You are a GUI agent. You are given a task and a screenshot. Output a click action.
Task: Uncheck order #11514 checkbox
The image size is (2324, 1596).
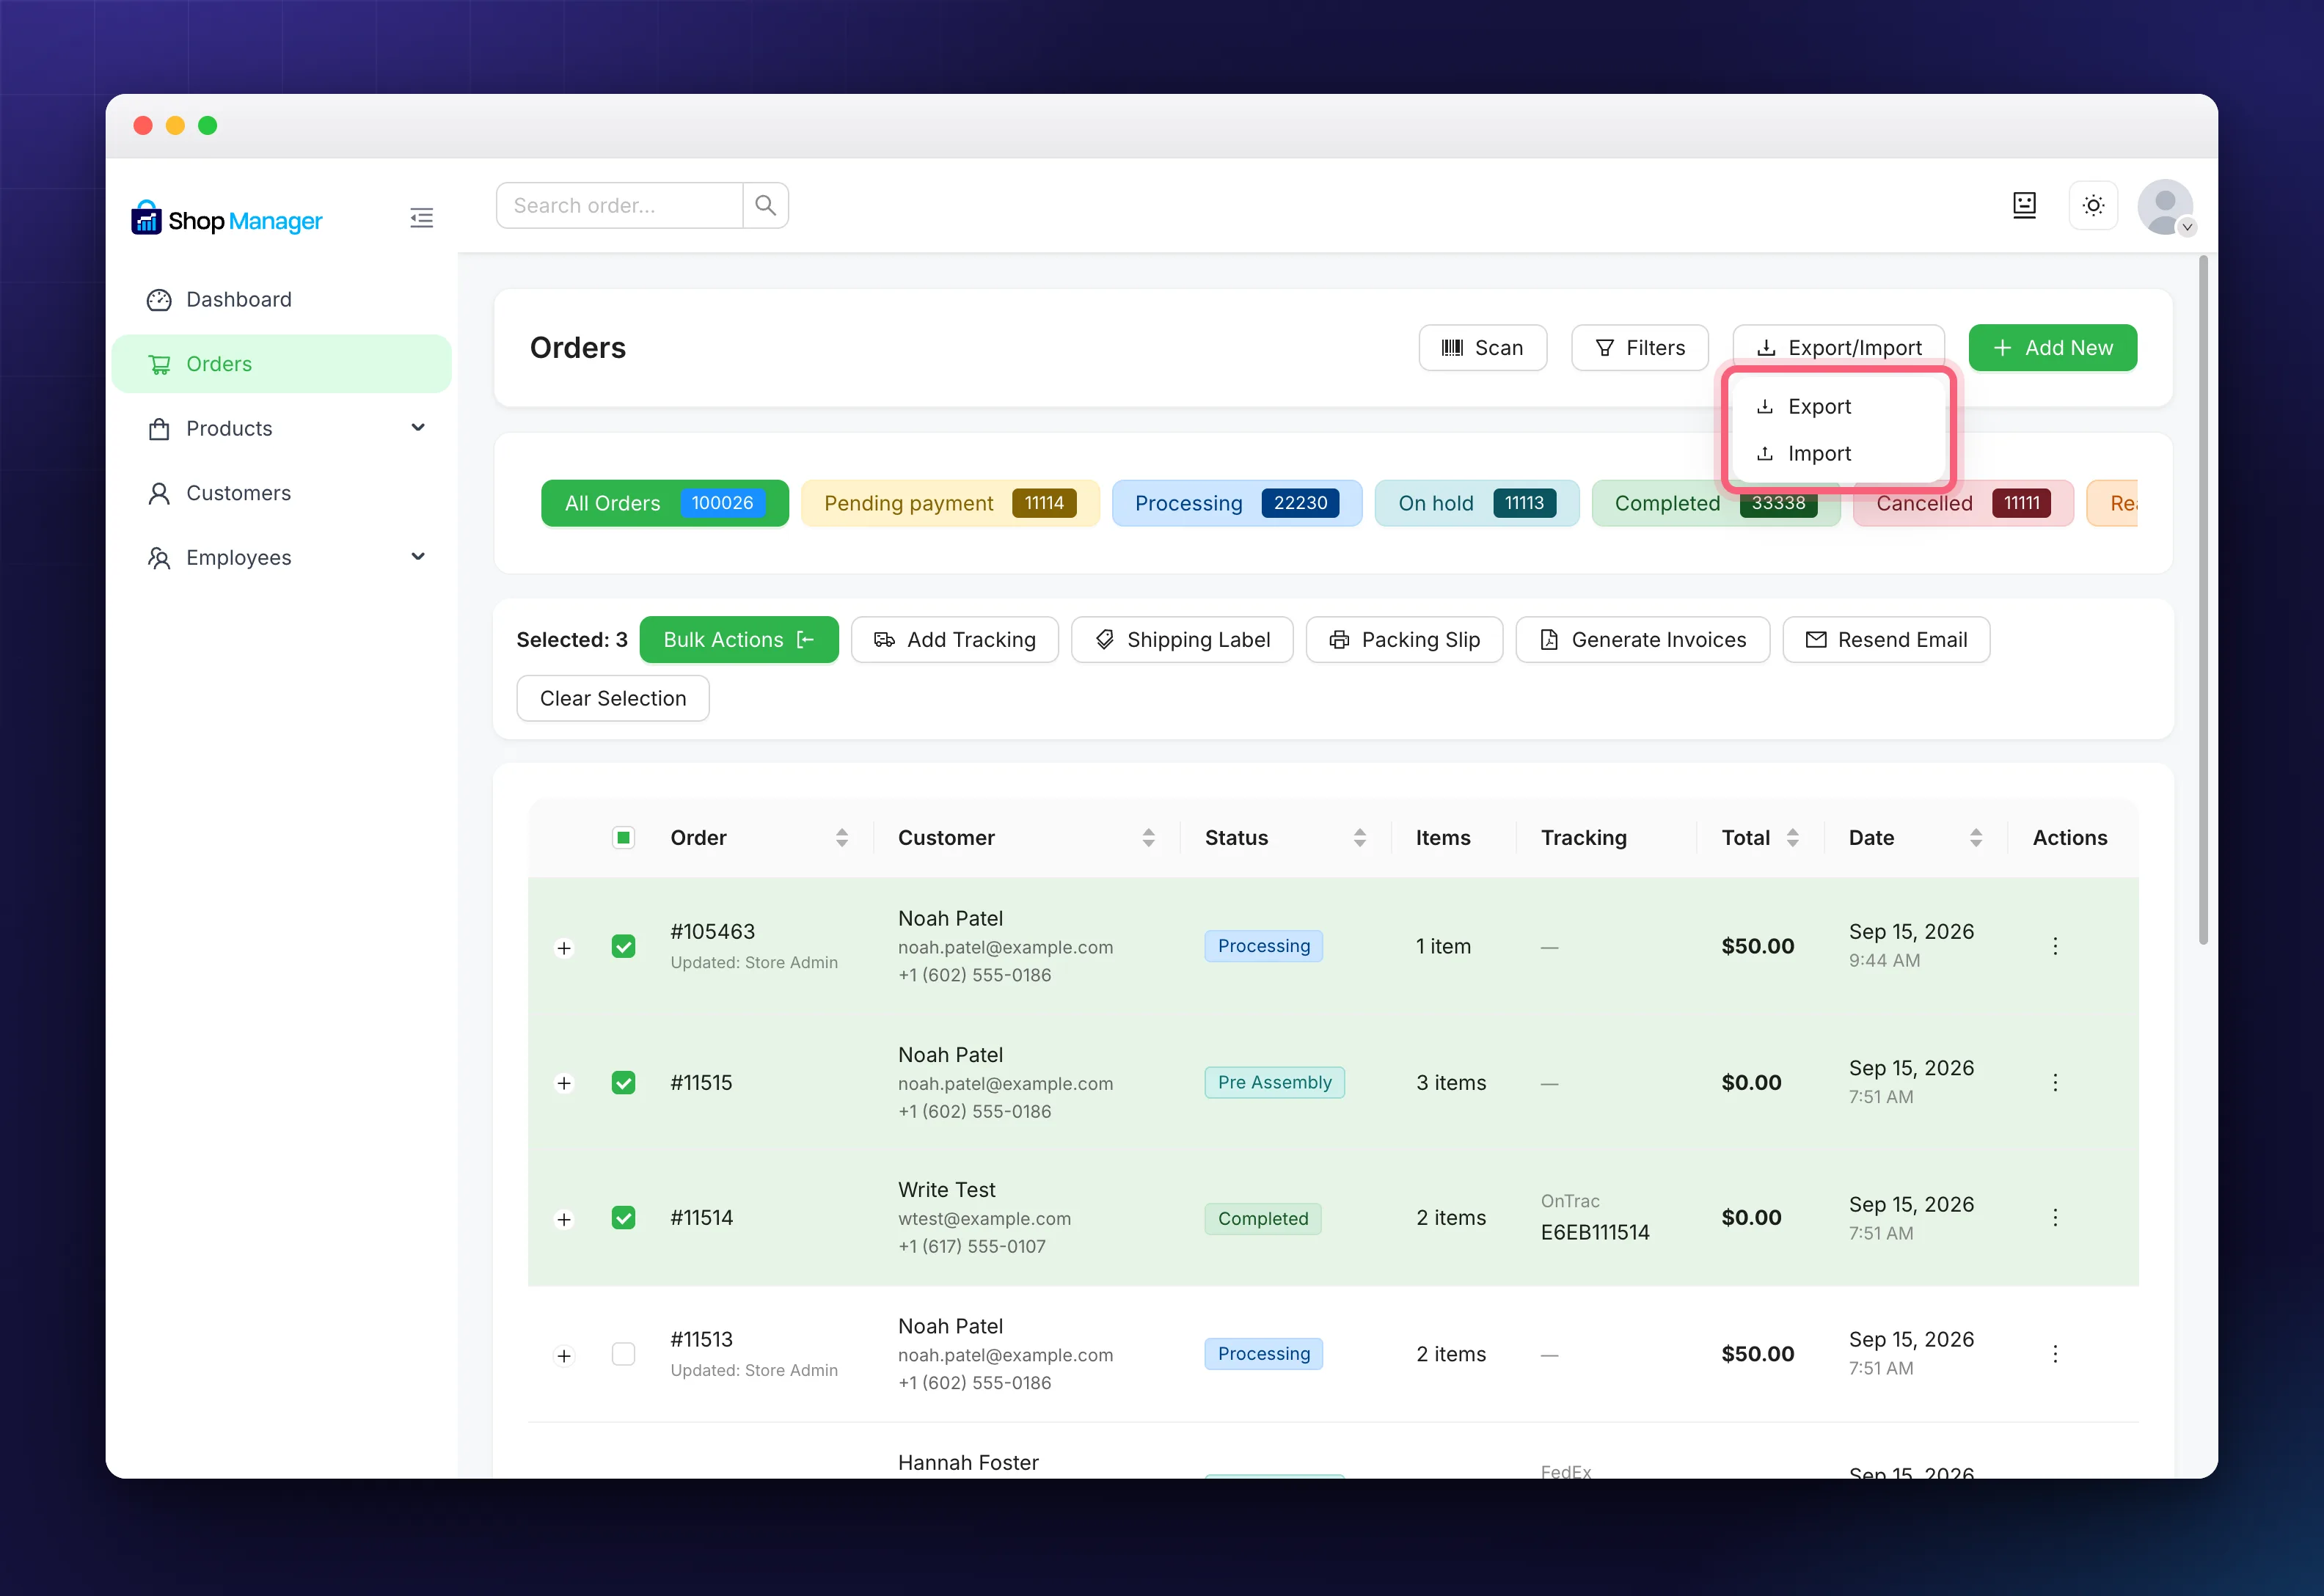point(623,1217)
